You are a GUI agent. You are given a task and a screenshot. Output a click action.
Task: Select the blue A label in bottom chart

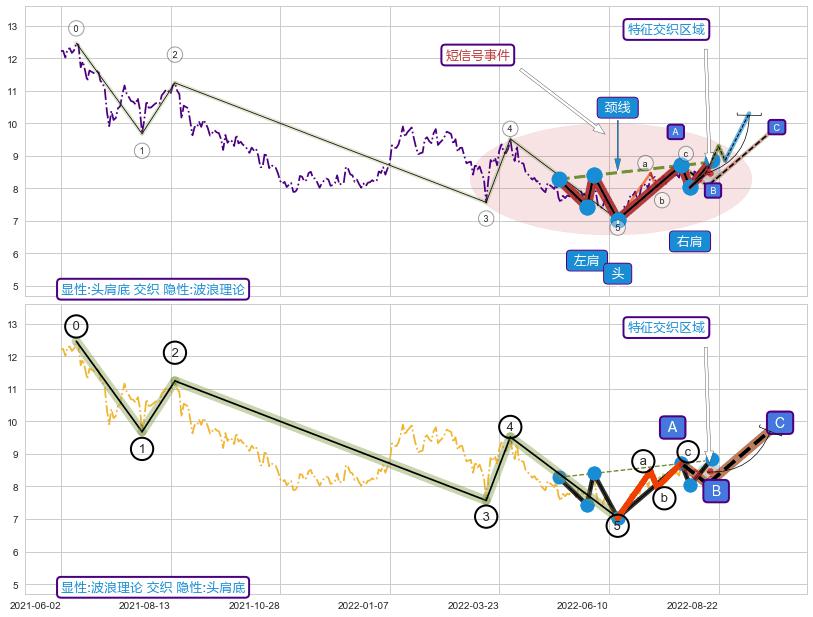tap(672, 427)
